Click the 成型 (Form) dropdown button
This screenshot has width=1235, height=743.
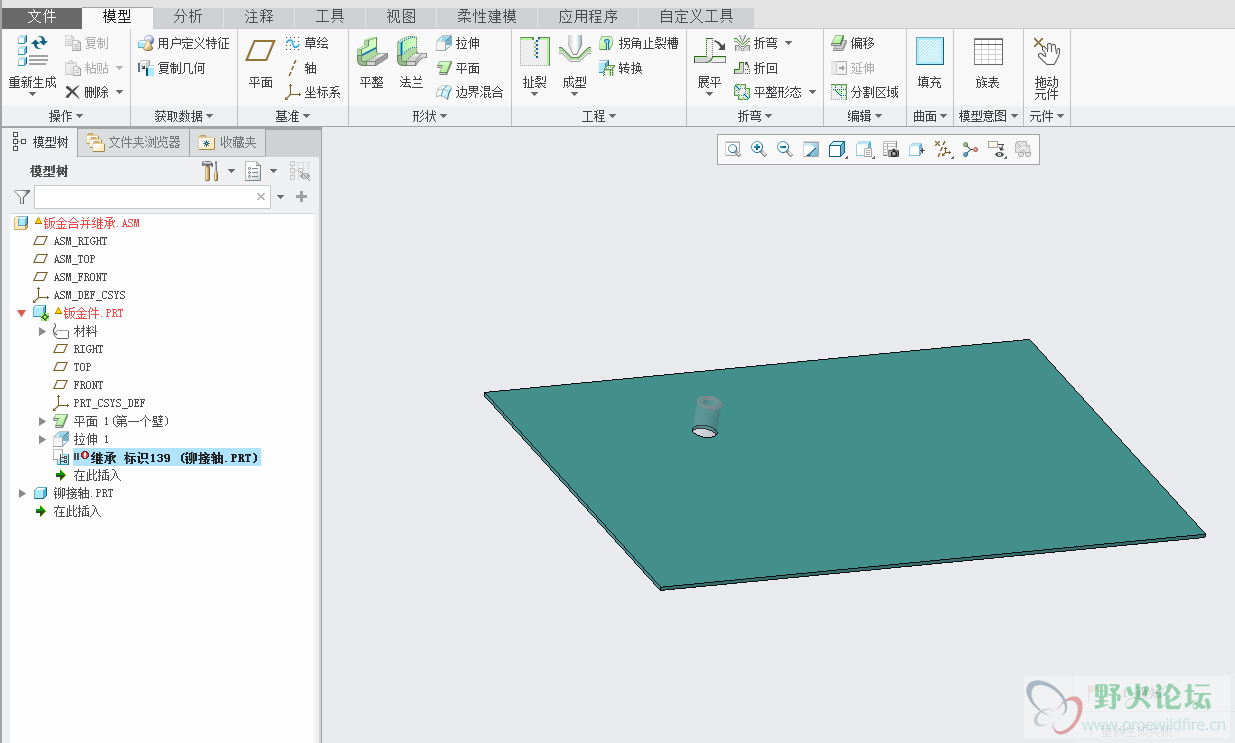tap(574, 68)
